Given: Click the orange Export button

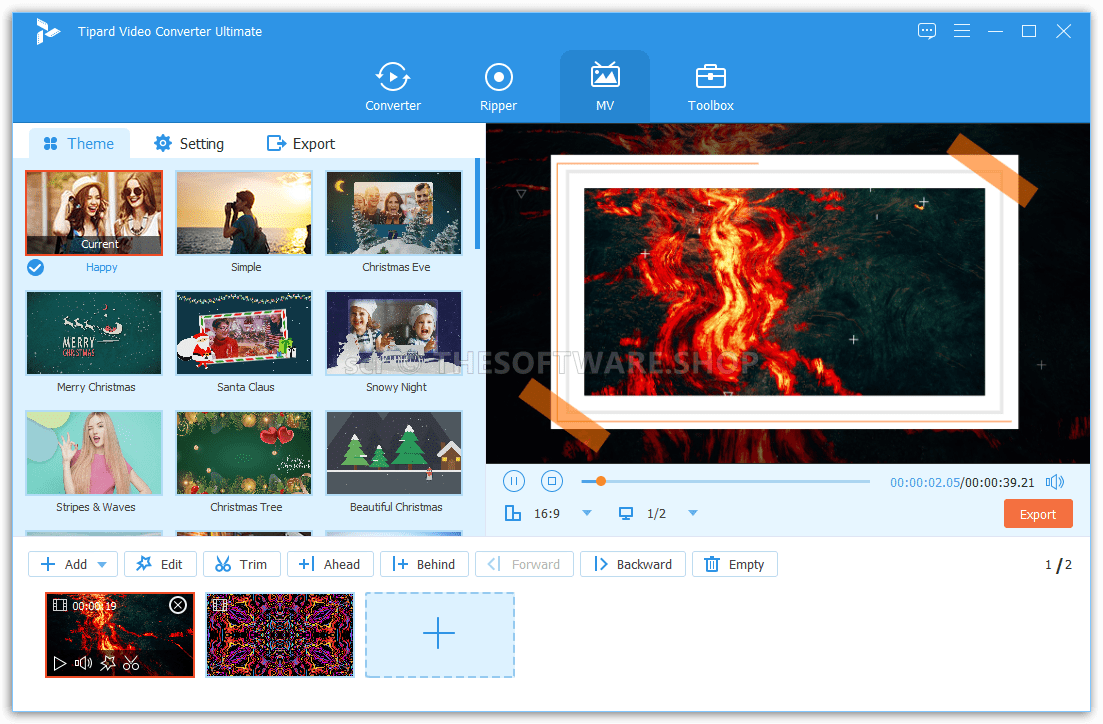Looking at the screenshot, I should 1037,514.
